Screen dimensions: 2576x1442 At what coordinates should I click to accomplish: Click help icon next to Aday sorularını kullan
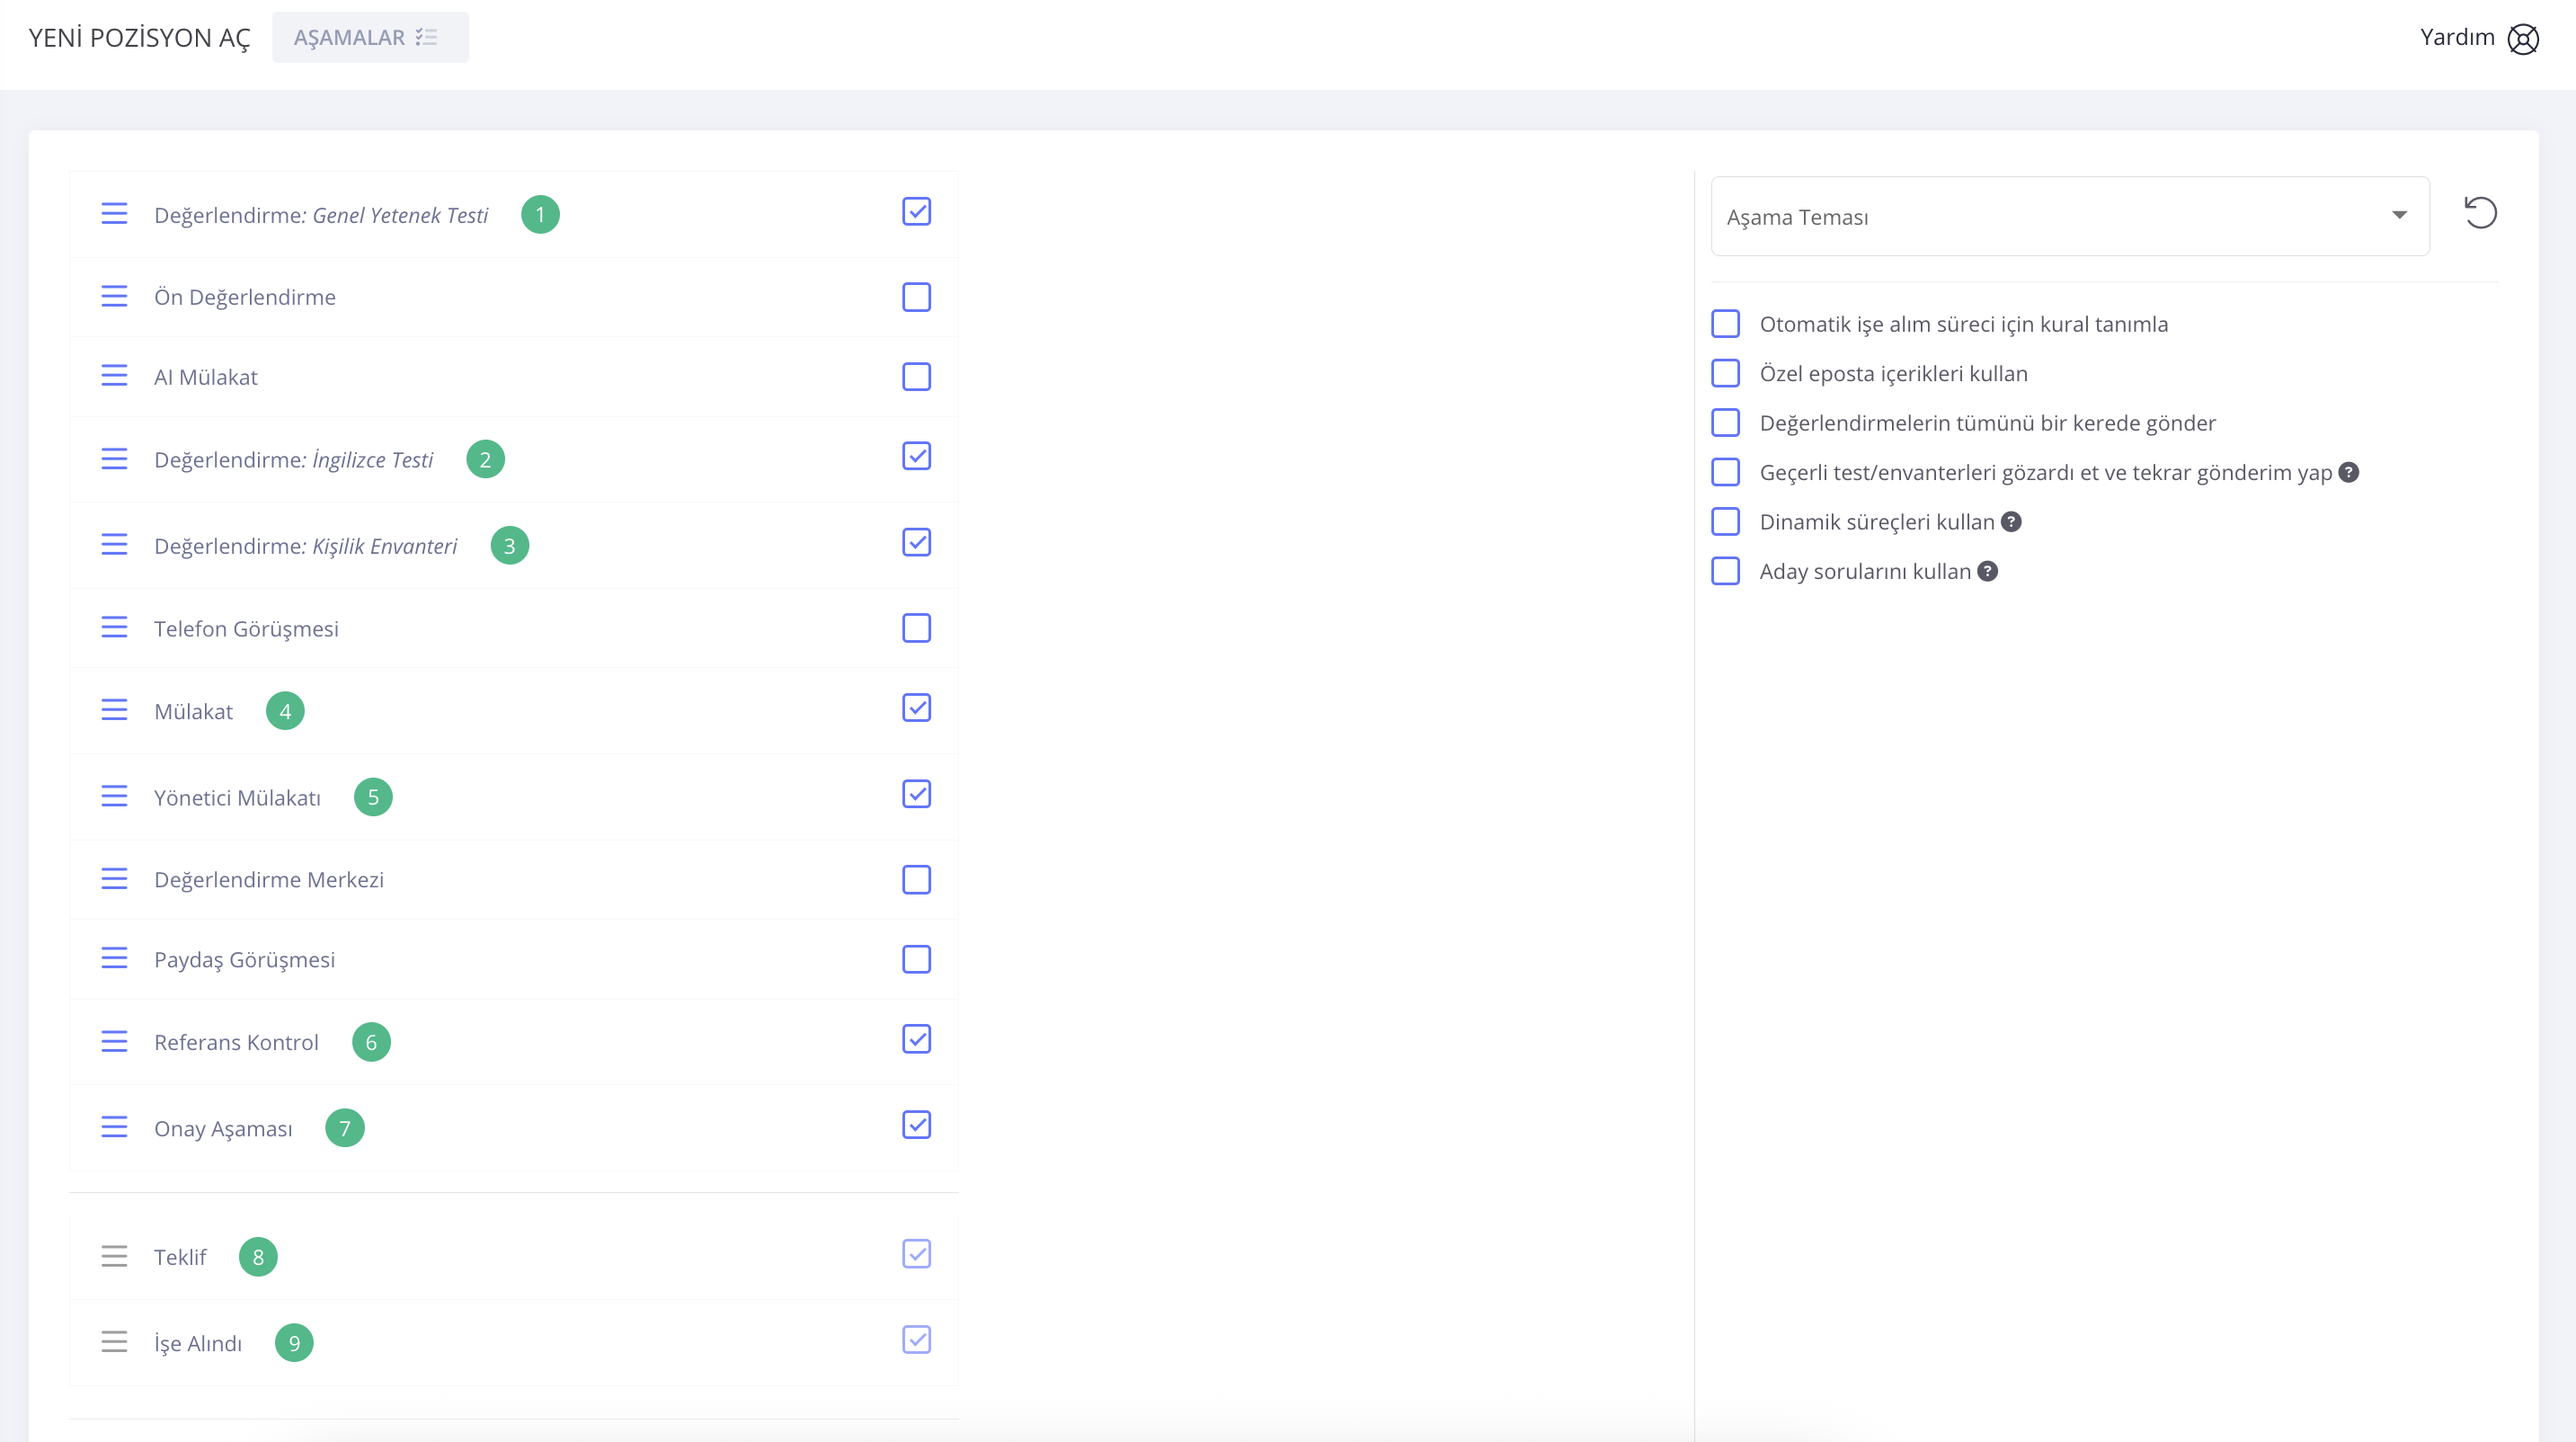pos(1988,571)
